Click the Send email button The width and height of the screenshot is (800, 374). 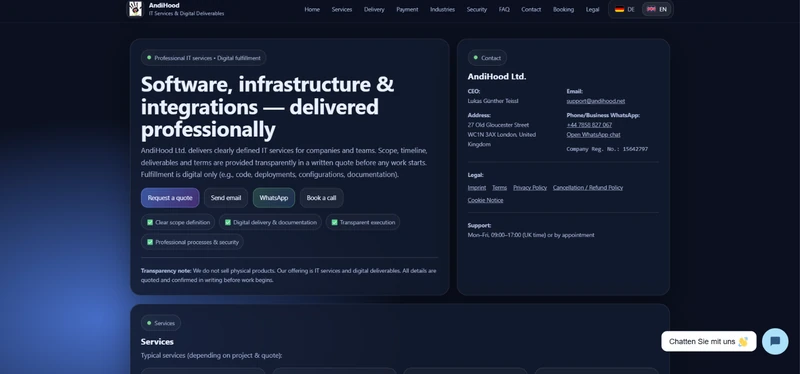coord(226,198)
